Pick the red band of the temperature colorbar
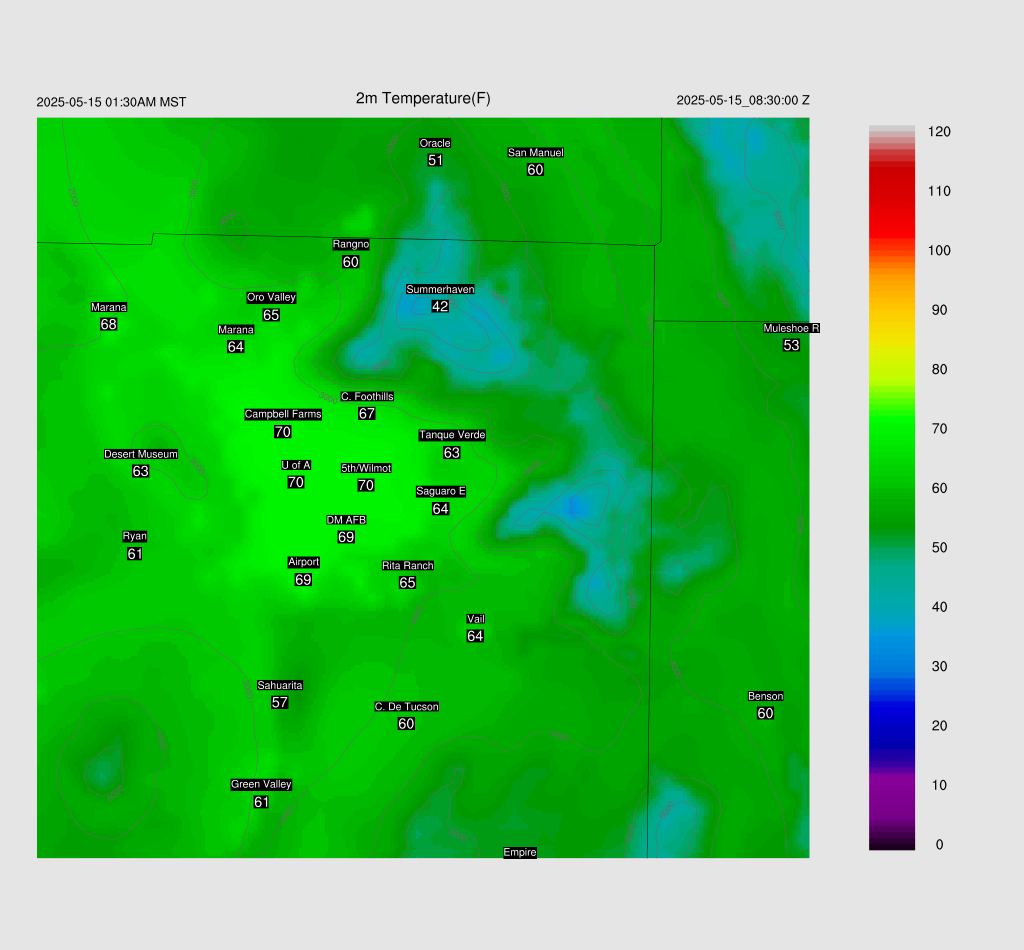This screenshot has height=950, width=1024. tap(891, 202)
